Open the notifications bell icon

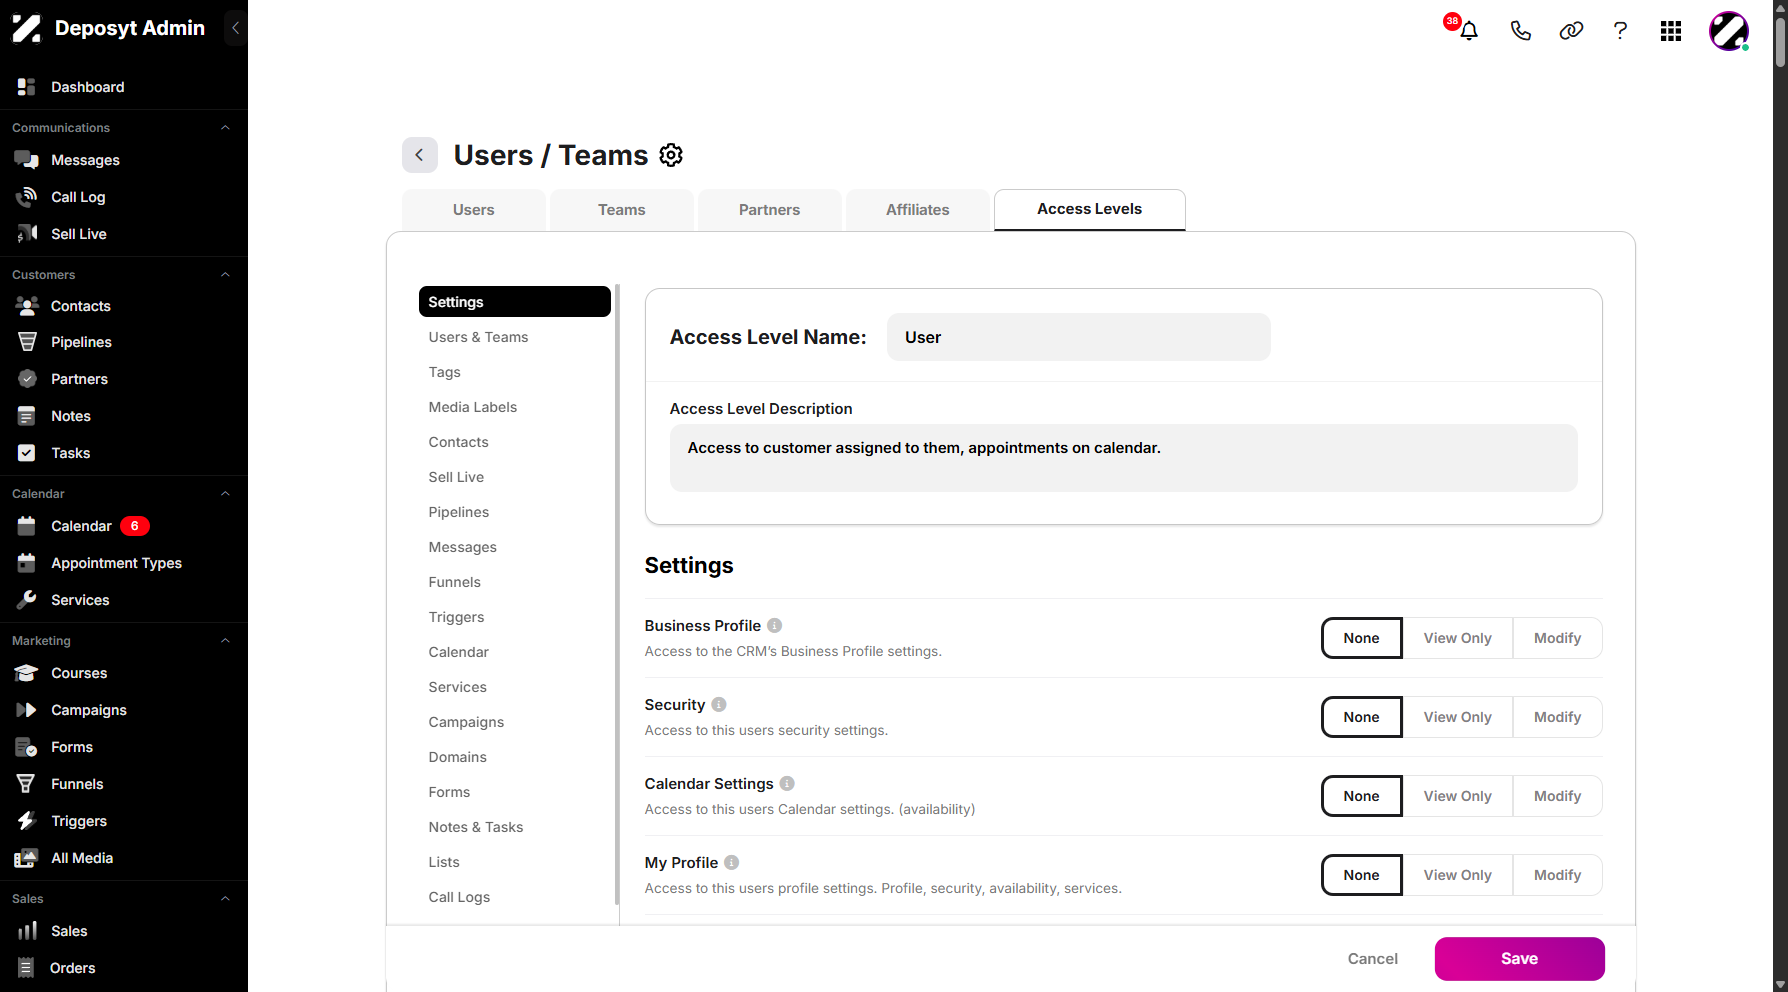coord(1468,31)
